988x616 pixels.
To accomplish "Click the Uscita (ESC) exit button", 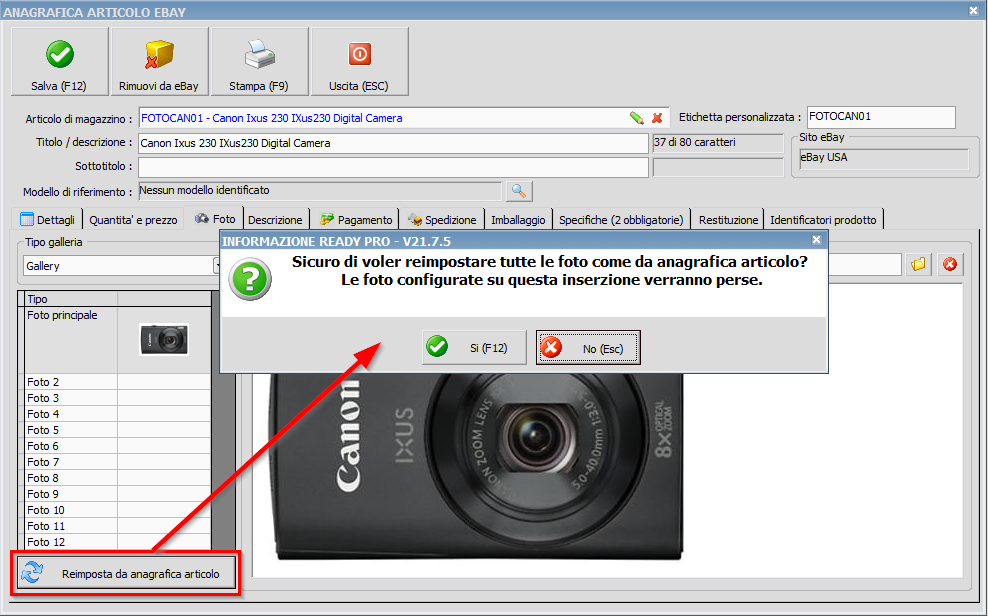I will [359, 61].
